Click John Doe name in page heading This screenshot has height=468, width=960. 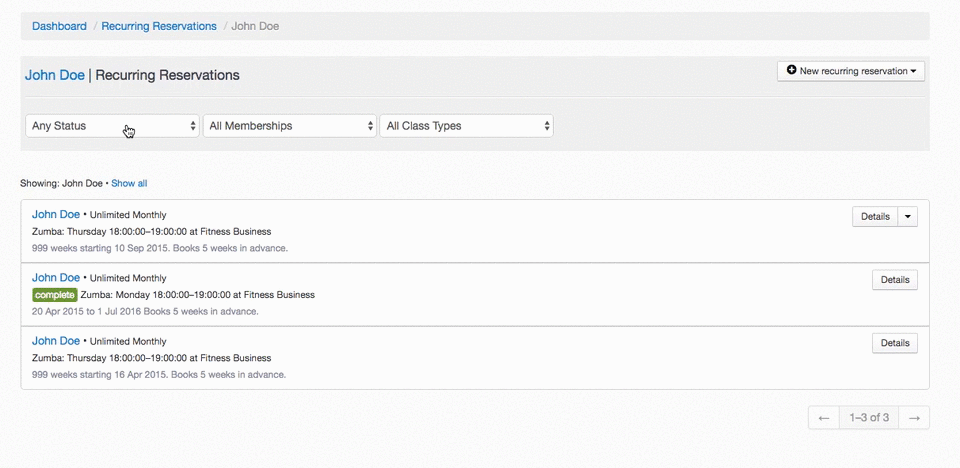(55, 75)
